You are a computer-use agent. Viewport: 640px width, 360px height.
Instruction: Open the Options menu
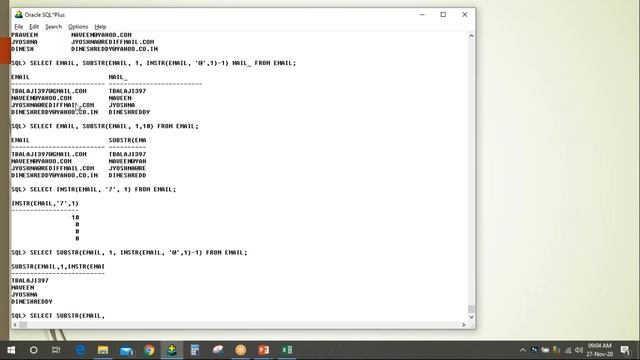[78, 27]
